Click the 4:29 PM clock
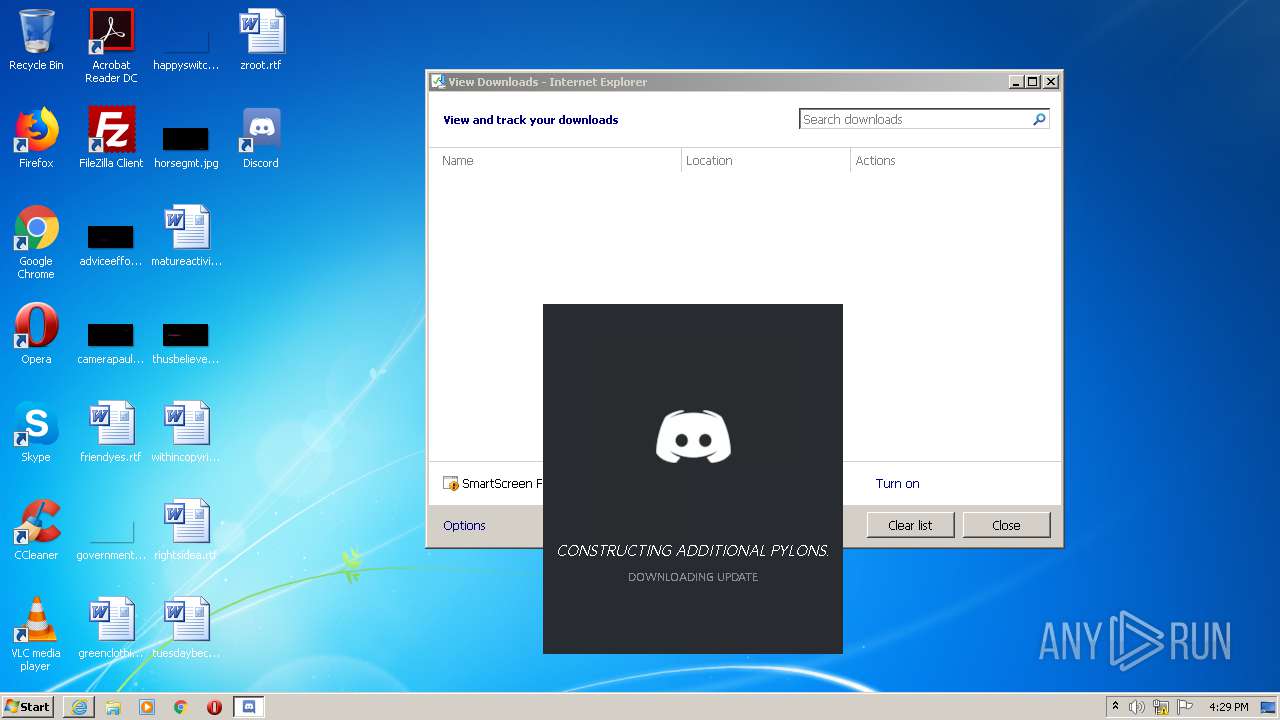Viewport: 1280px width, 720px height. click(1228, 707)
